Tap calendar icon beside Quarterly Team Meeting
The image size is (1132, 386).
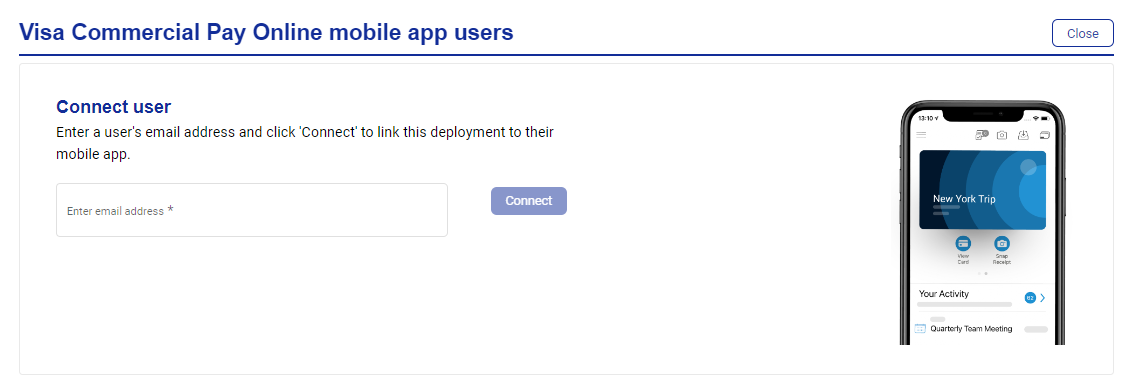(920, 329)
